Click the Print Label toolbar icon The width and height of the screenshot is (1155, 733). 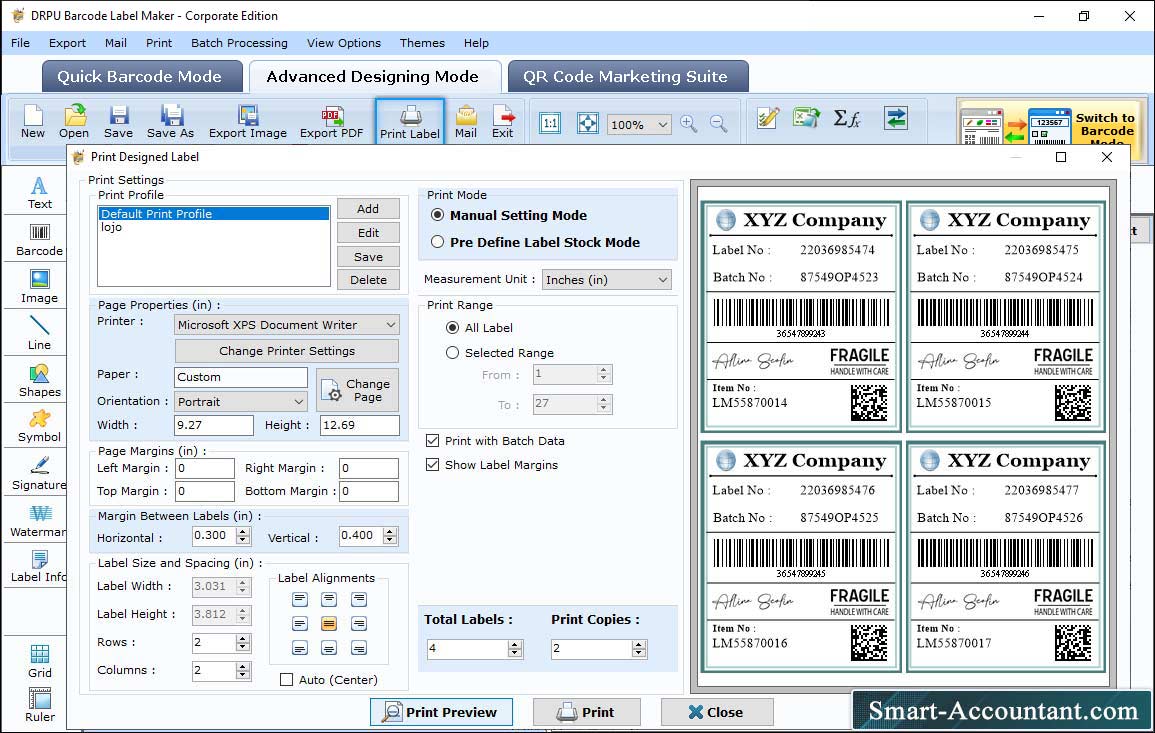(410, 122)
